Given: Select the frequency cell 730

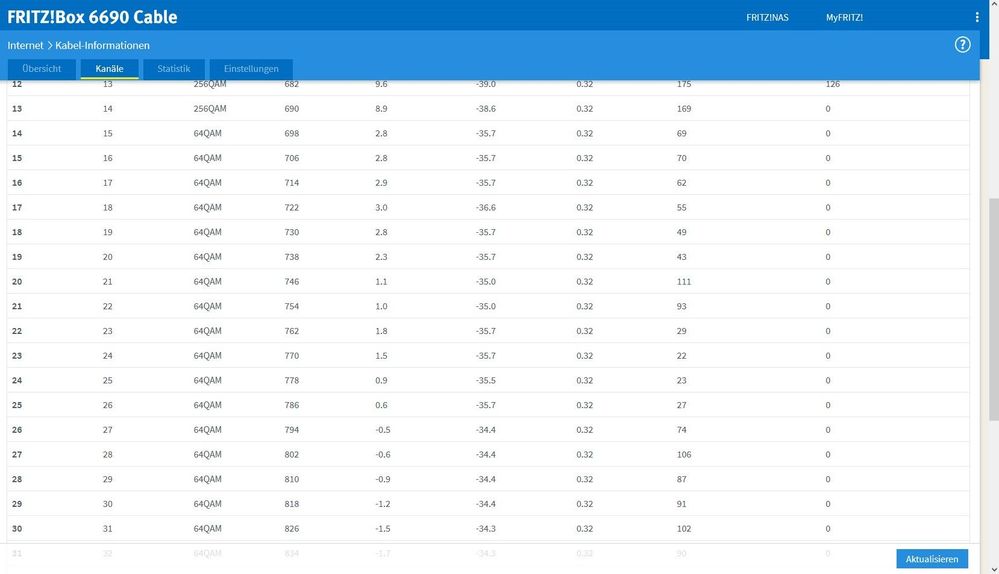Looking at the screenshot, I should (x=292, y=233).
